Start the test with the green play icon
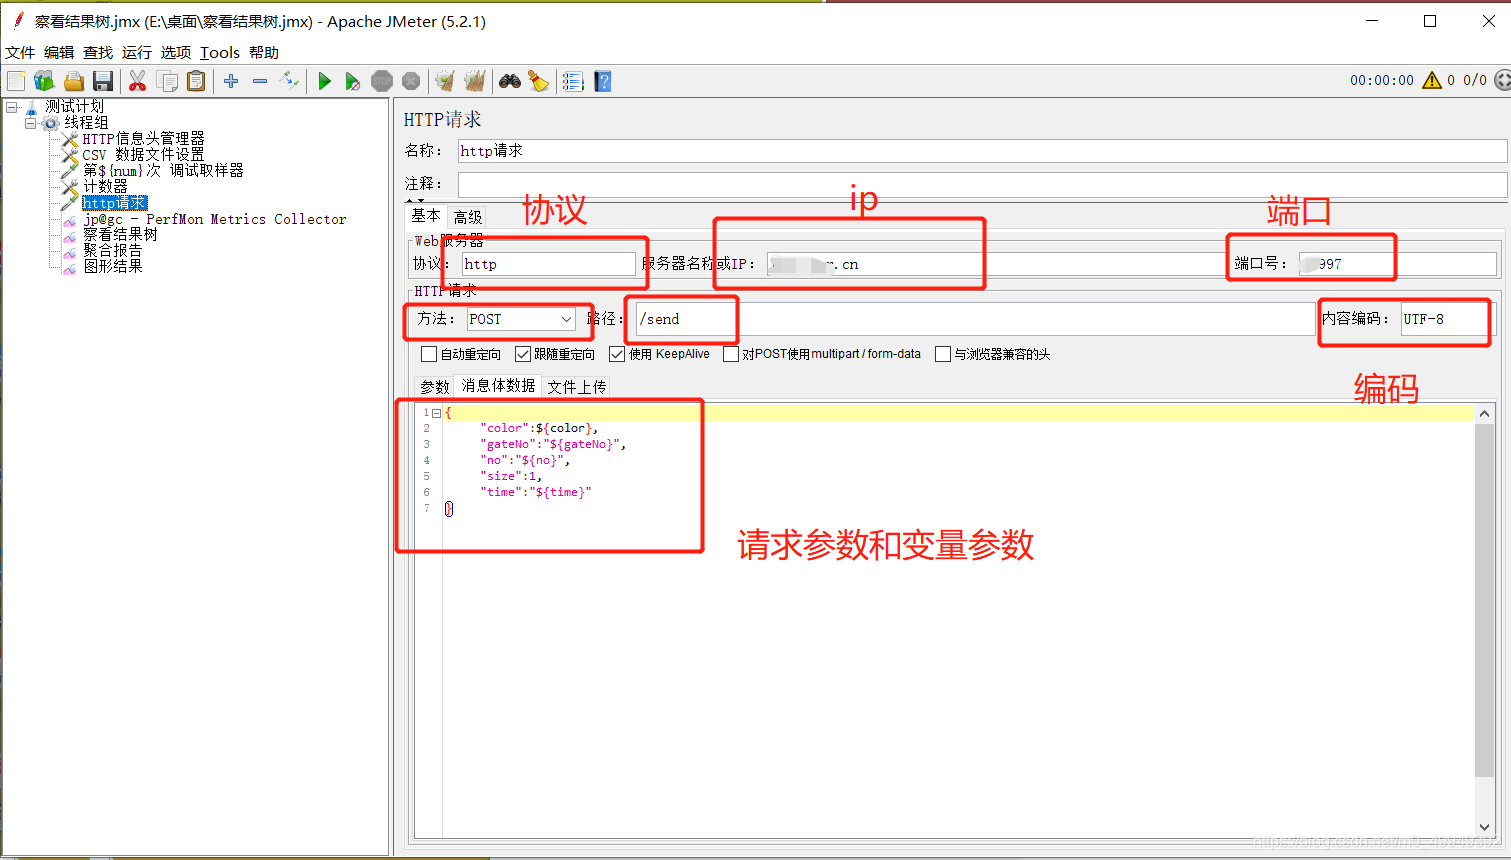The width and height of the screenshot is (1511, 860). point(324,81)
